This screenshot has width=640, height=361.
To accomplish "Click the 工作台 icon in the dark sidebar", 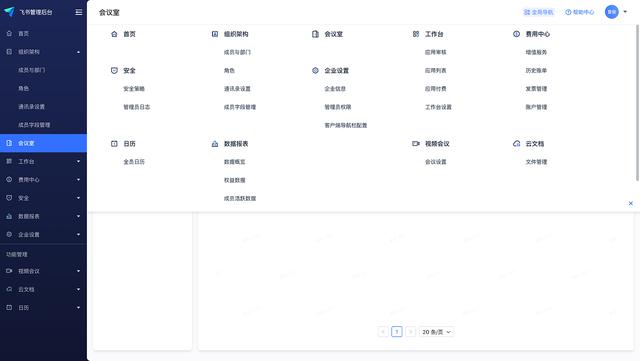I will click(9, 161).
